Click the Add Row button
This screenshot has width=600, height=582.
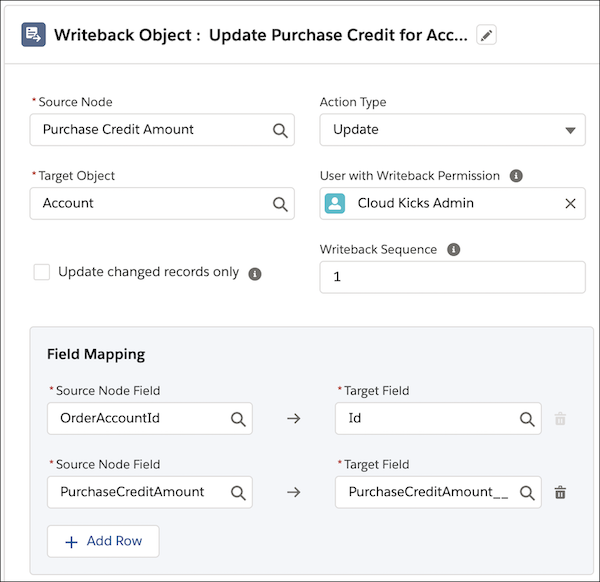click(103, 541)
